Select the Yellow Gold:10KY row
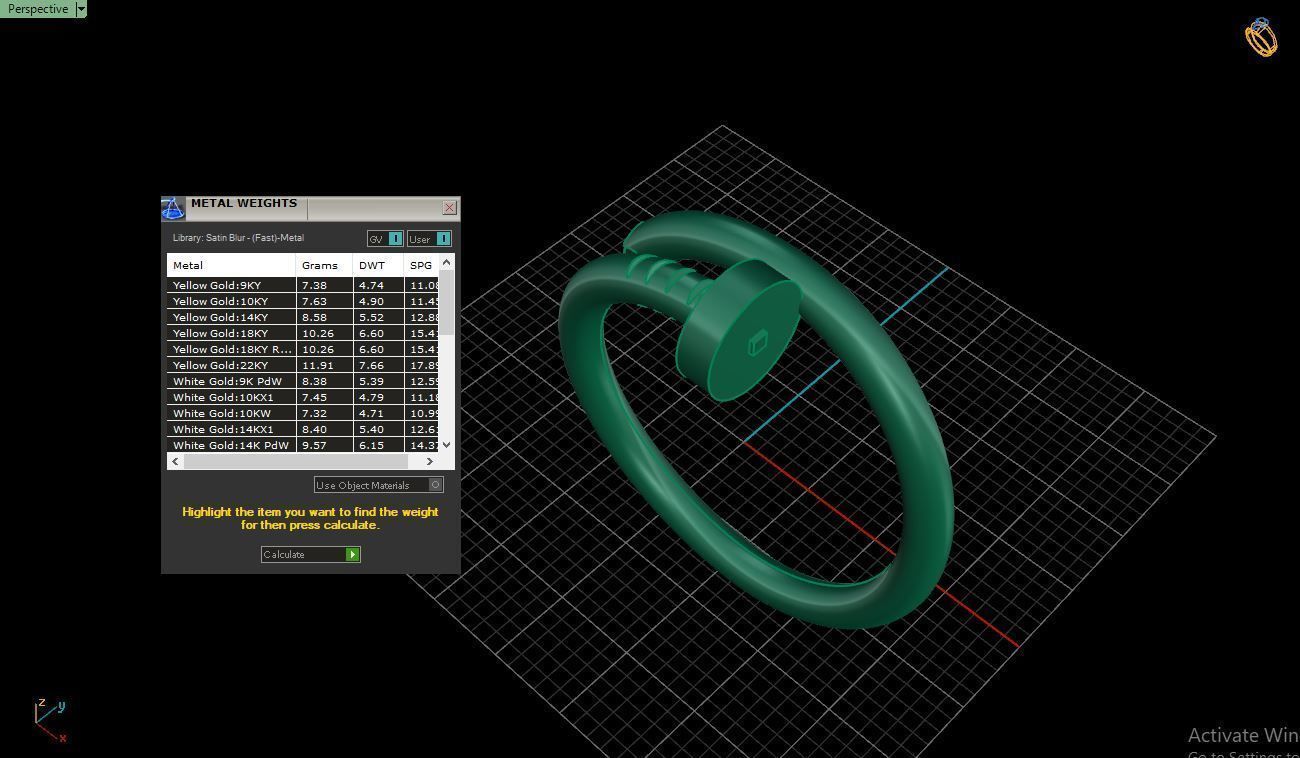 click(303, 301)
